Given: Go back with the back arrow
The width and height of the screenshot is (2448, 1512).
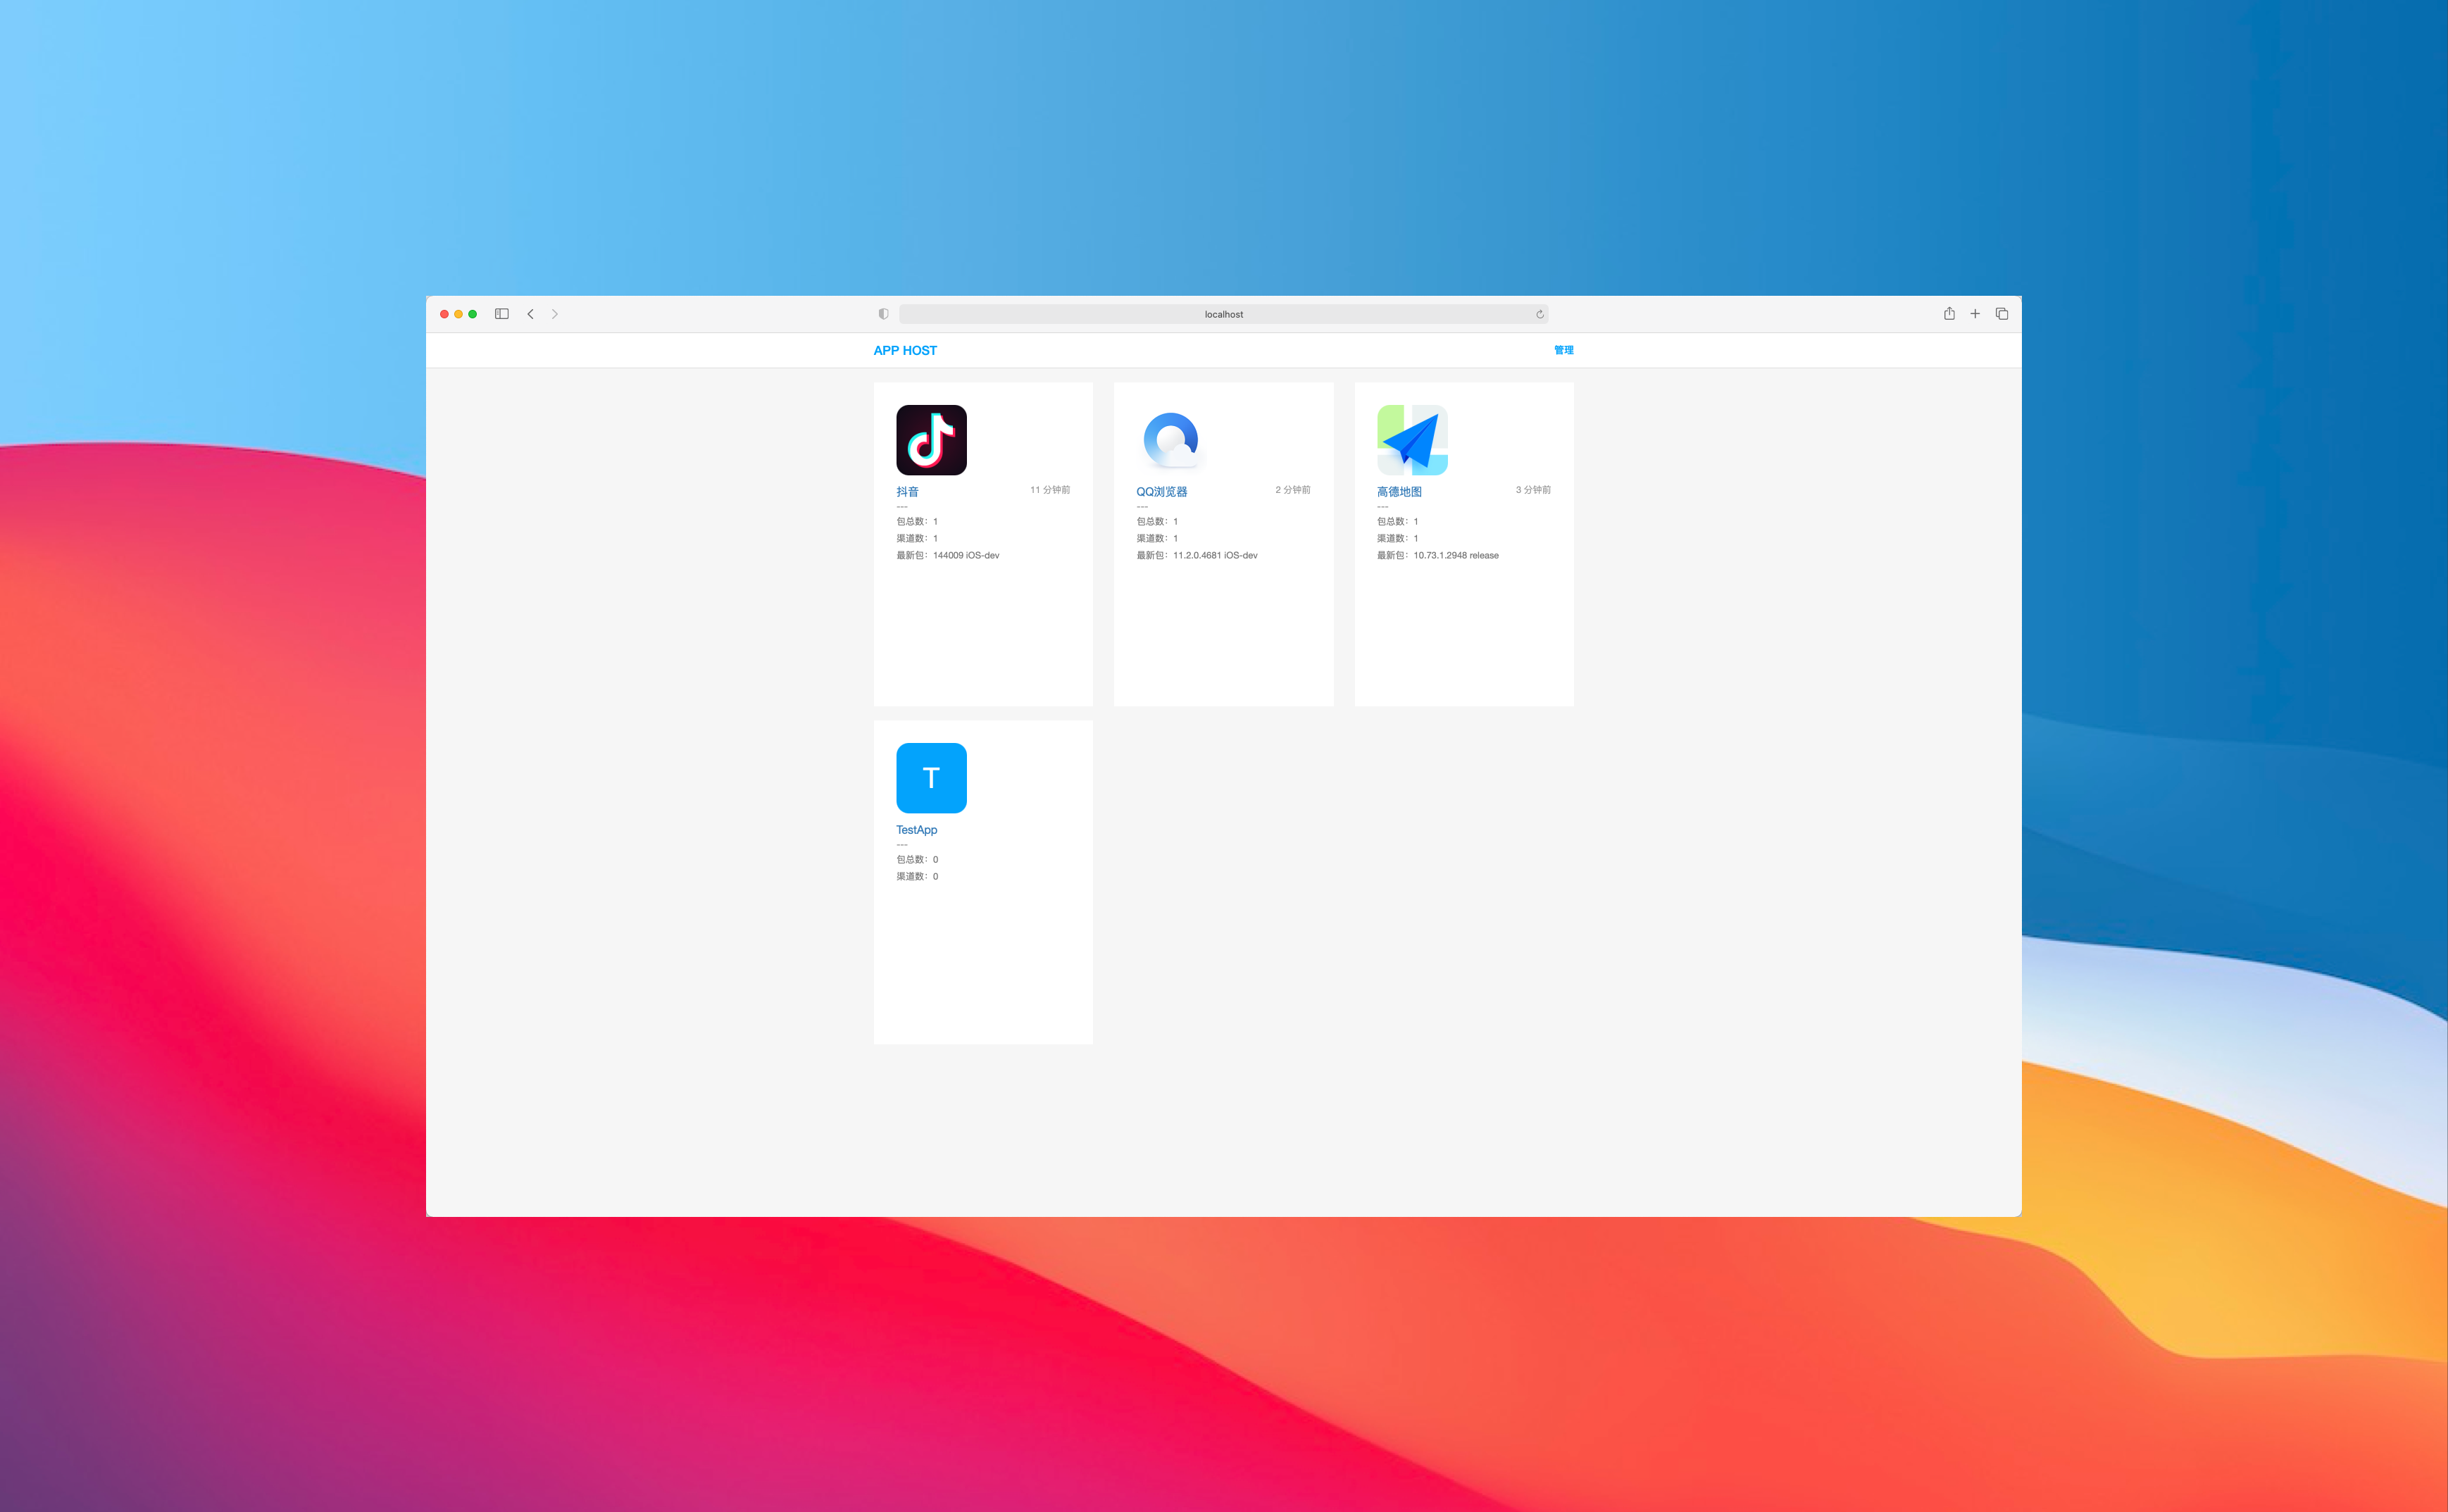Looking at the screenshot, I should 531,314.
